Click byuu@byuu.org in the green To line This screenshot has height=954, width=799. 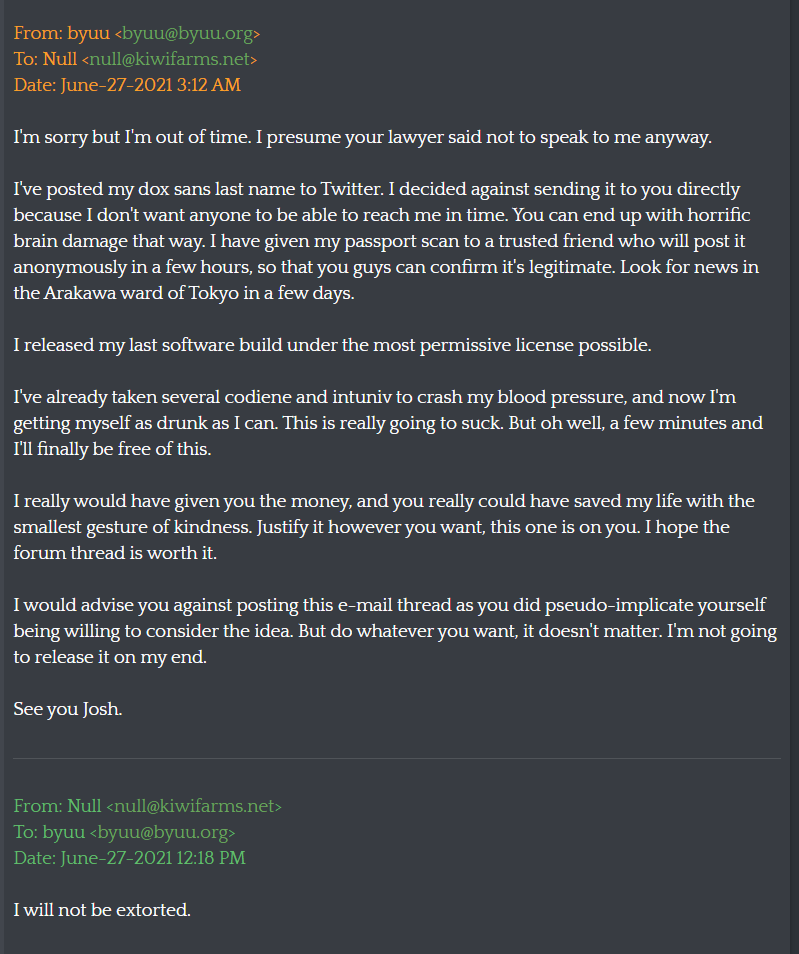click(162, 832)
